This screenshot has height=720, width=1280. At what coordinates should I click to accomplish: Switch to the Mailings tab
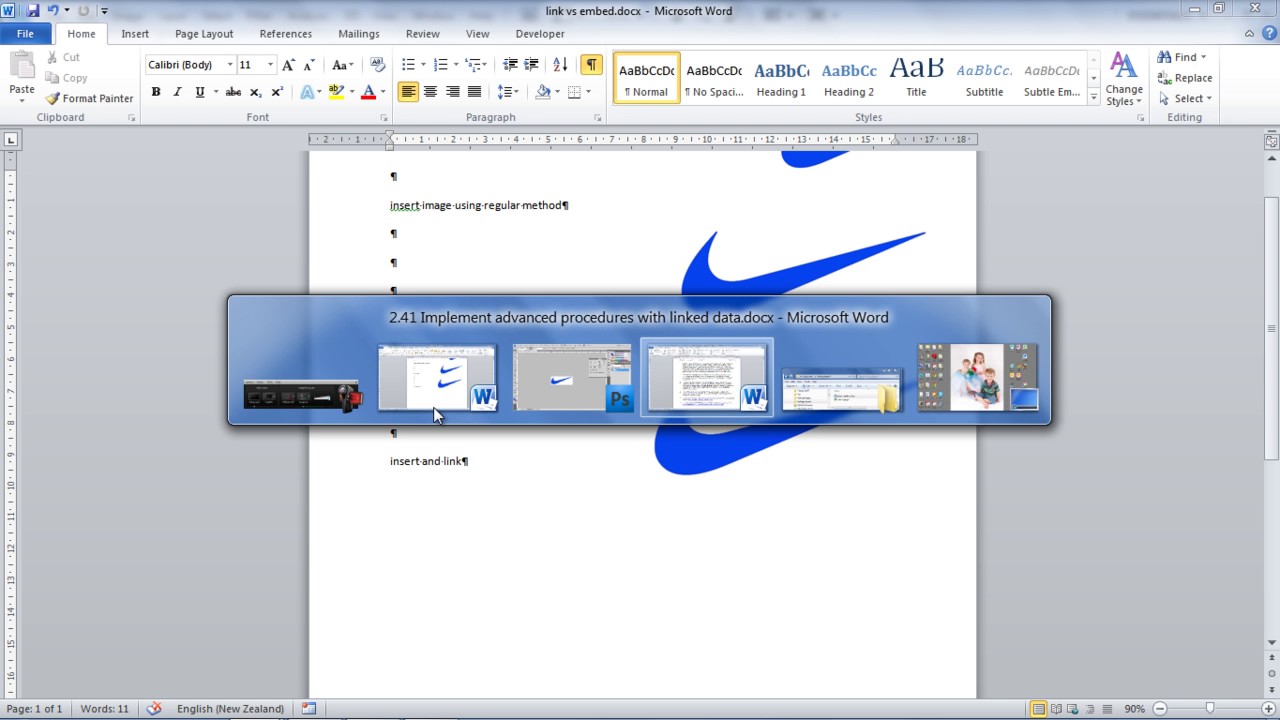click(359, 34)
